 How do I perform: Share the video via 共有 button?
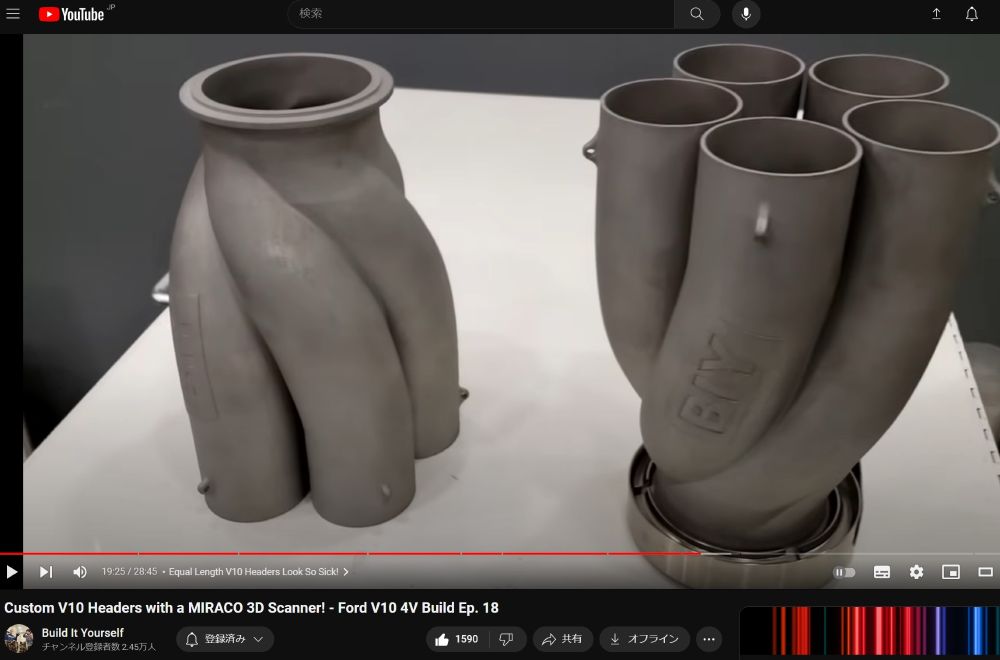pos(562,639)
